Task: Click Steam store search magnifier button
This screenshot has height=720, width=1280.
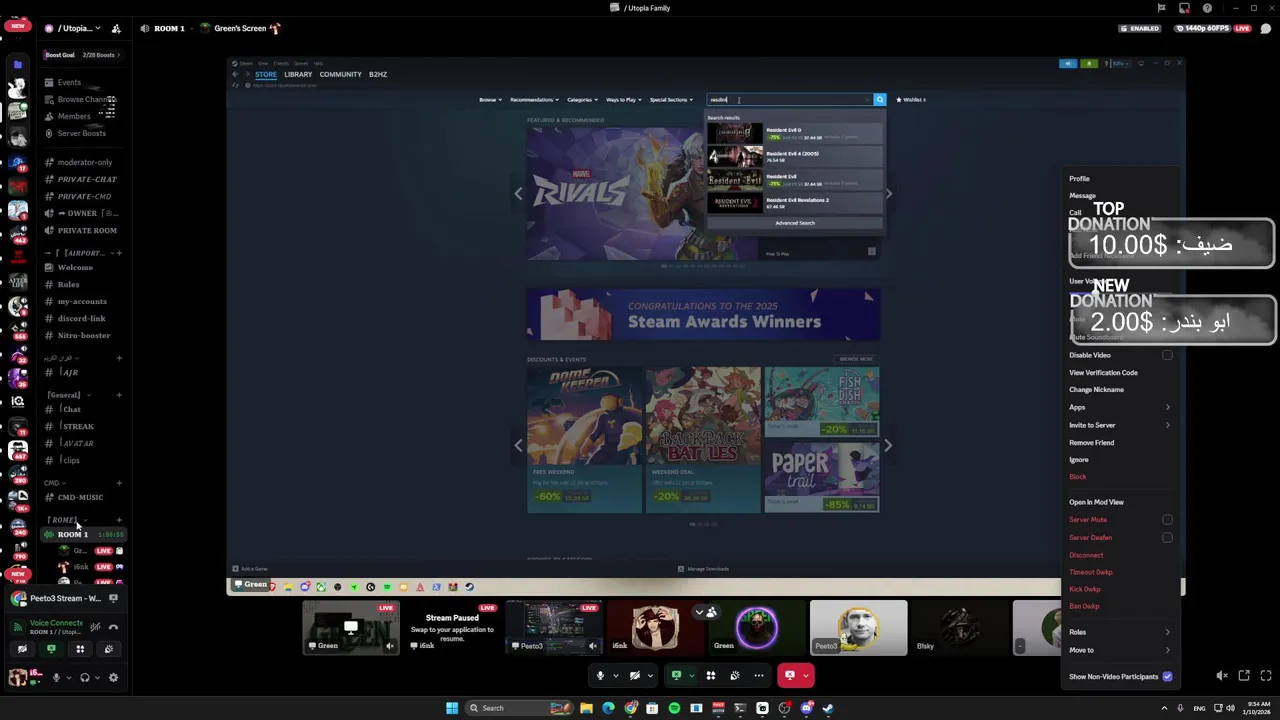Action: [x=880, y=100]
